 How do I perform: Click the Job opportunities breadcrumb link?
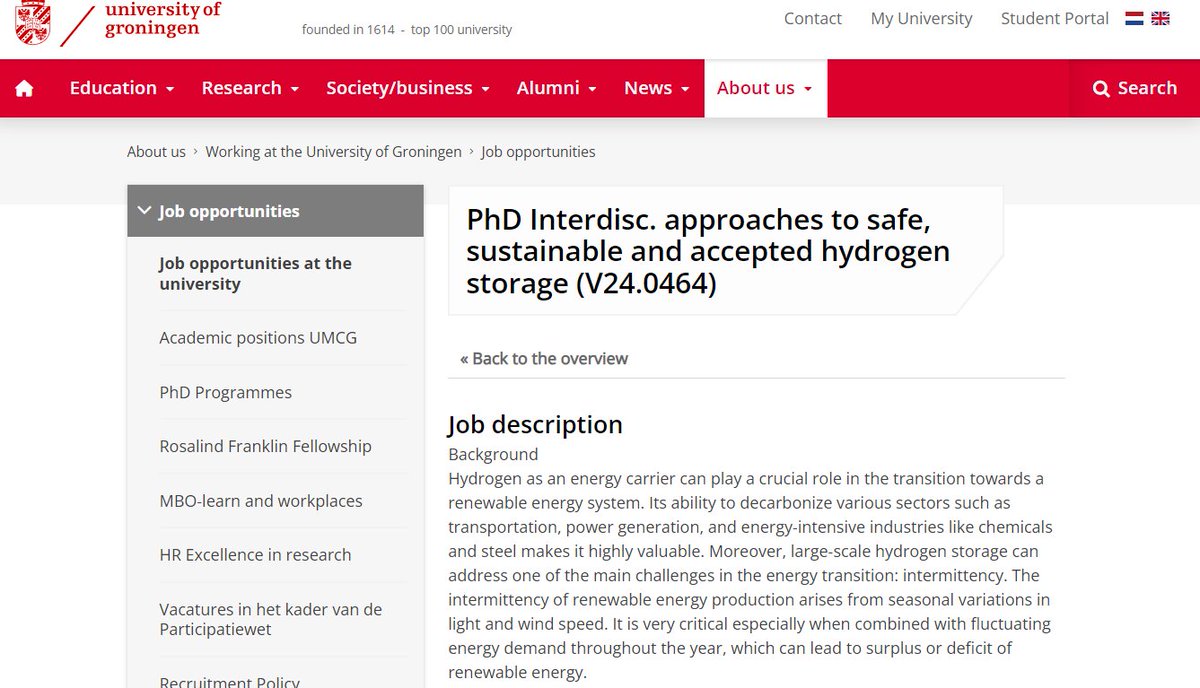click(x=538, y=152)
